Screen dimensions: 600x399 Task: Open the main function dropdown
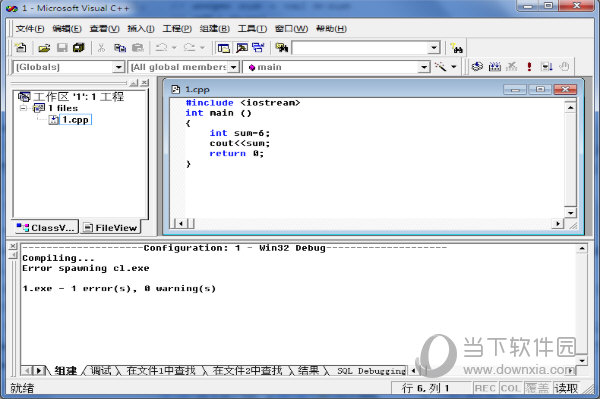pyautogui.click(x=424, y=67)
